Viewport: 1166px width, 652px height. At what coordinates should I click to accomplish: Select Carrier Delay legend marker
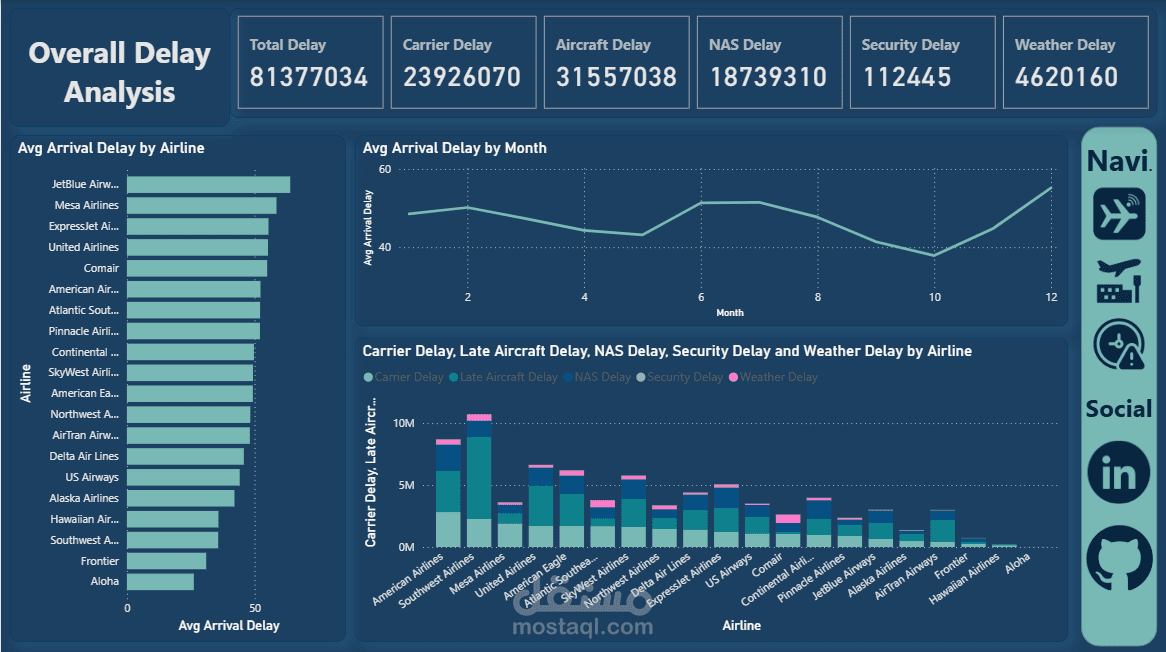(x=368, y=378)
